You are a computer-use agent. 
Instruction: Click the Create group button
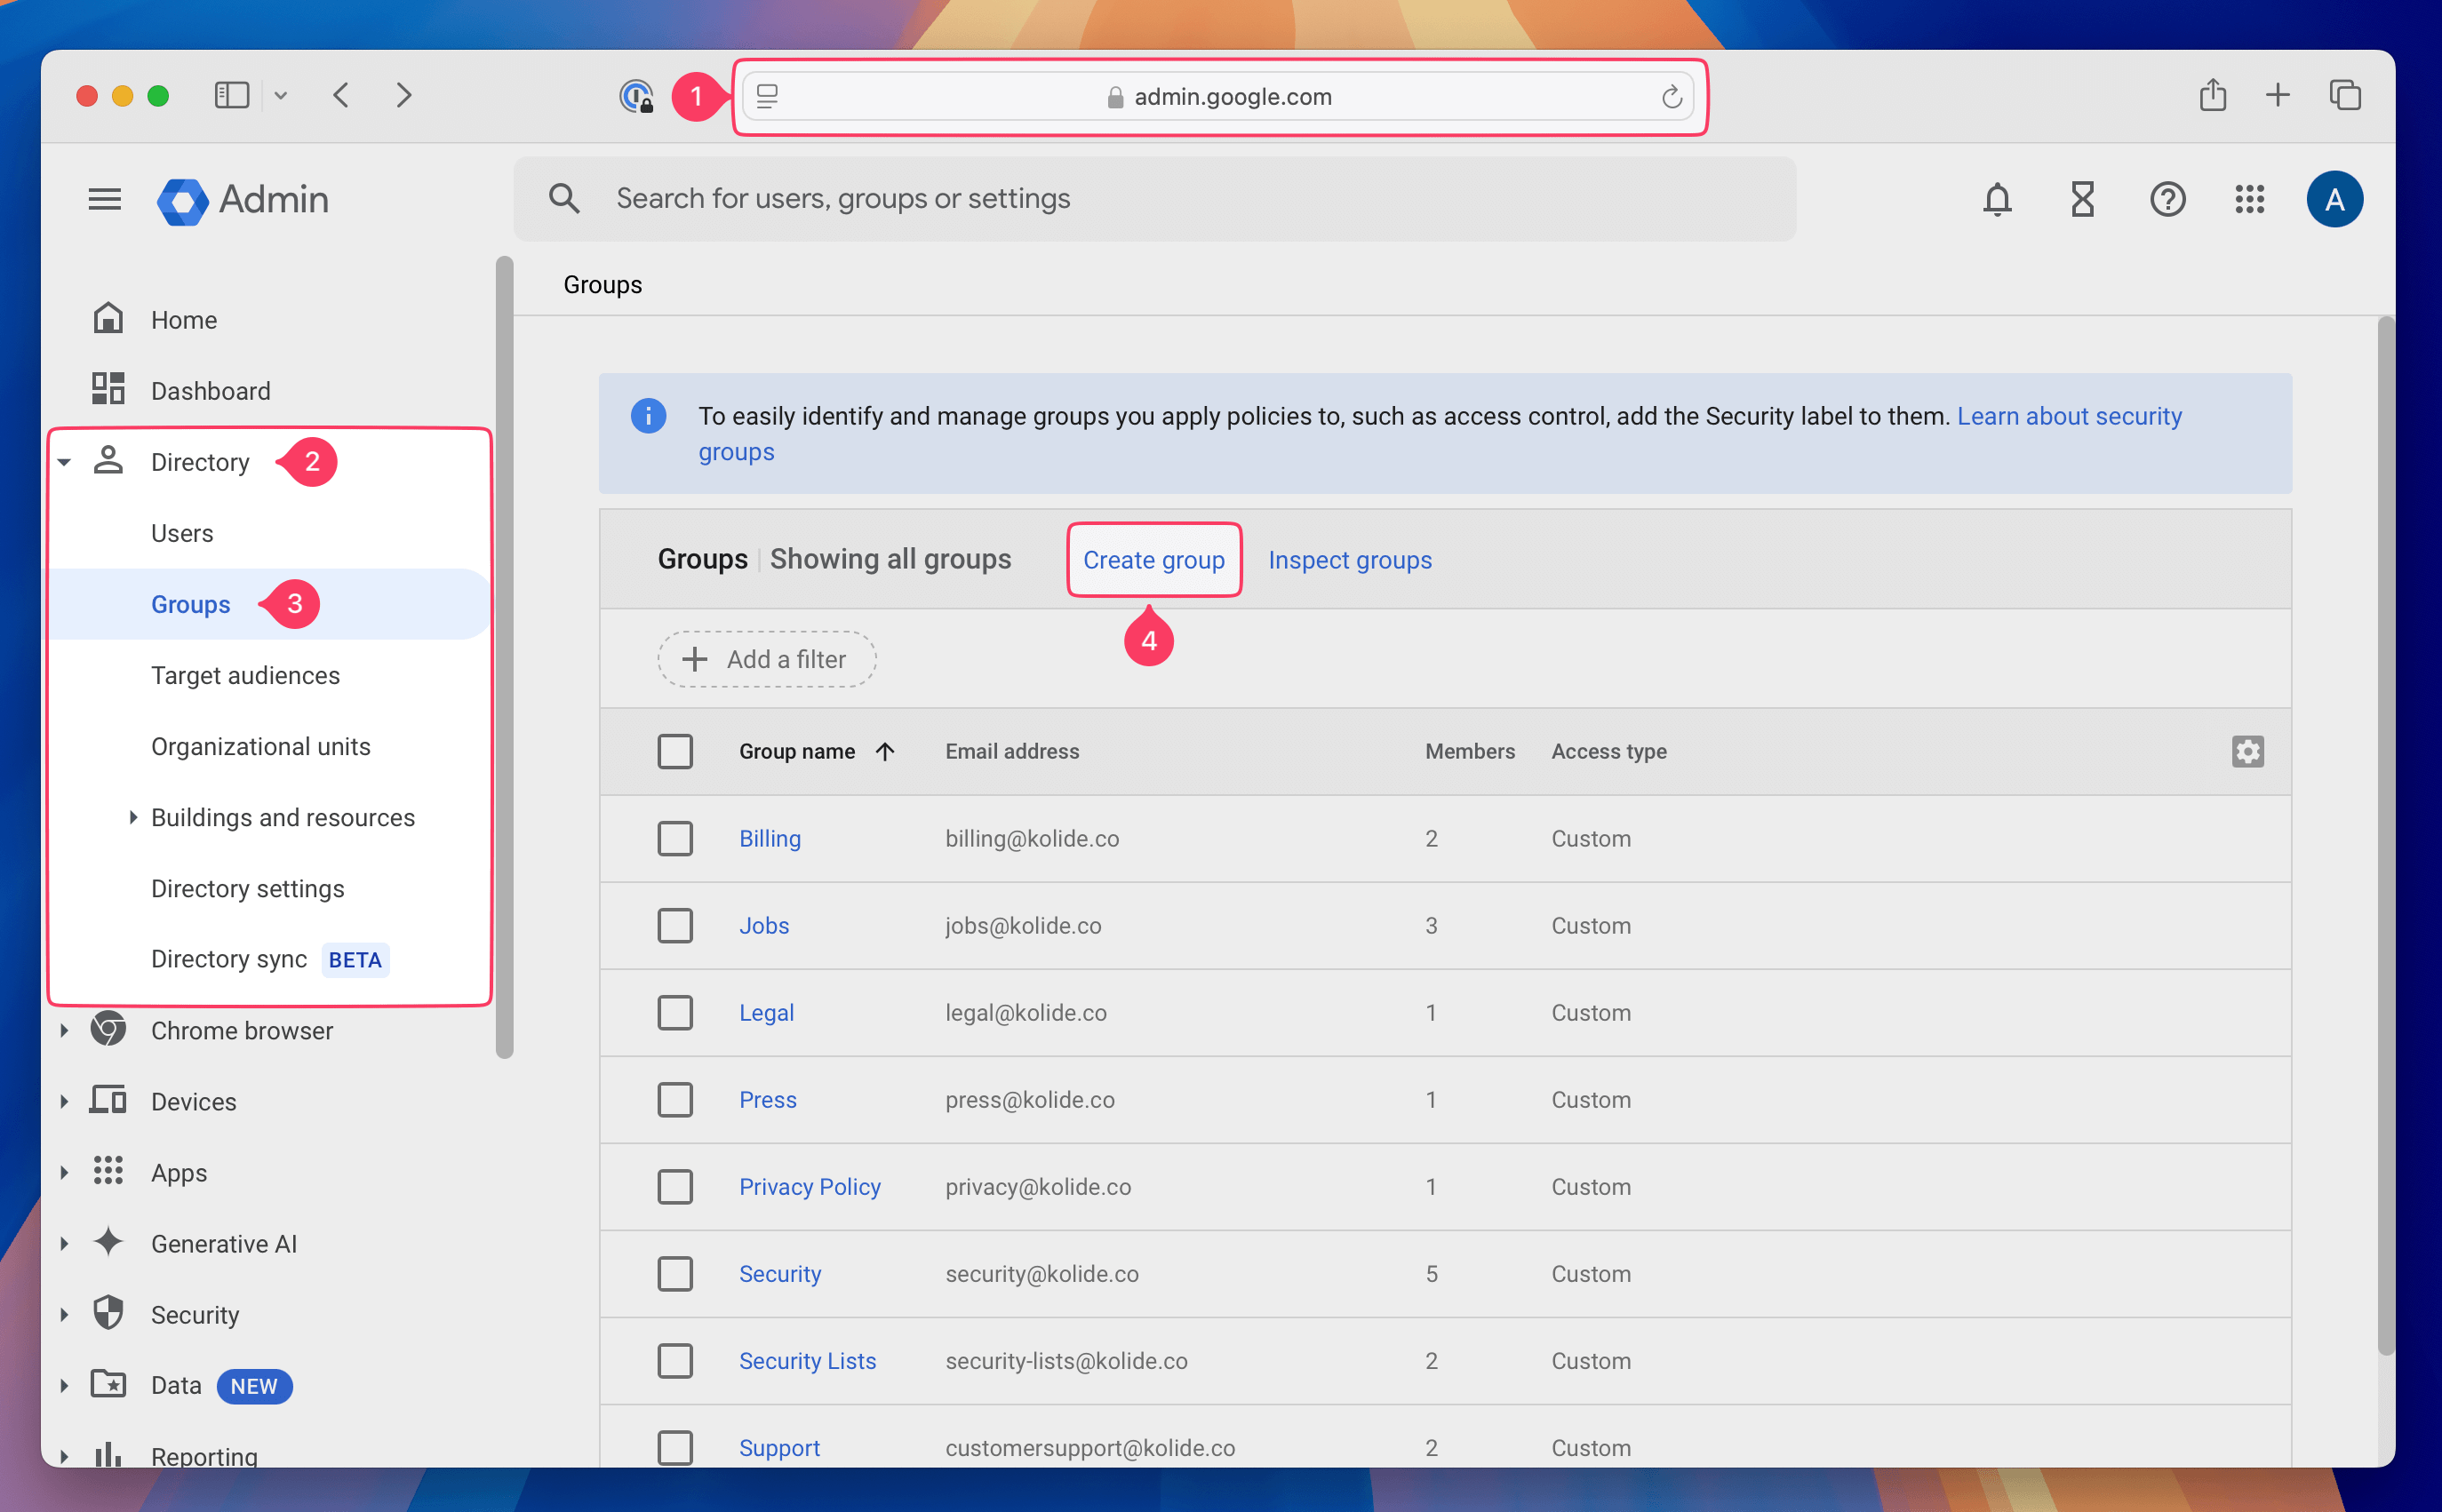pyautogui.click(x=1153, y=560)
